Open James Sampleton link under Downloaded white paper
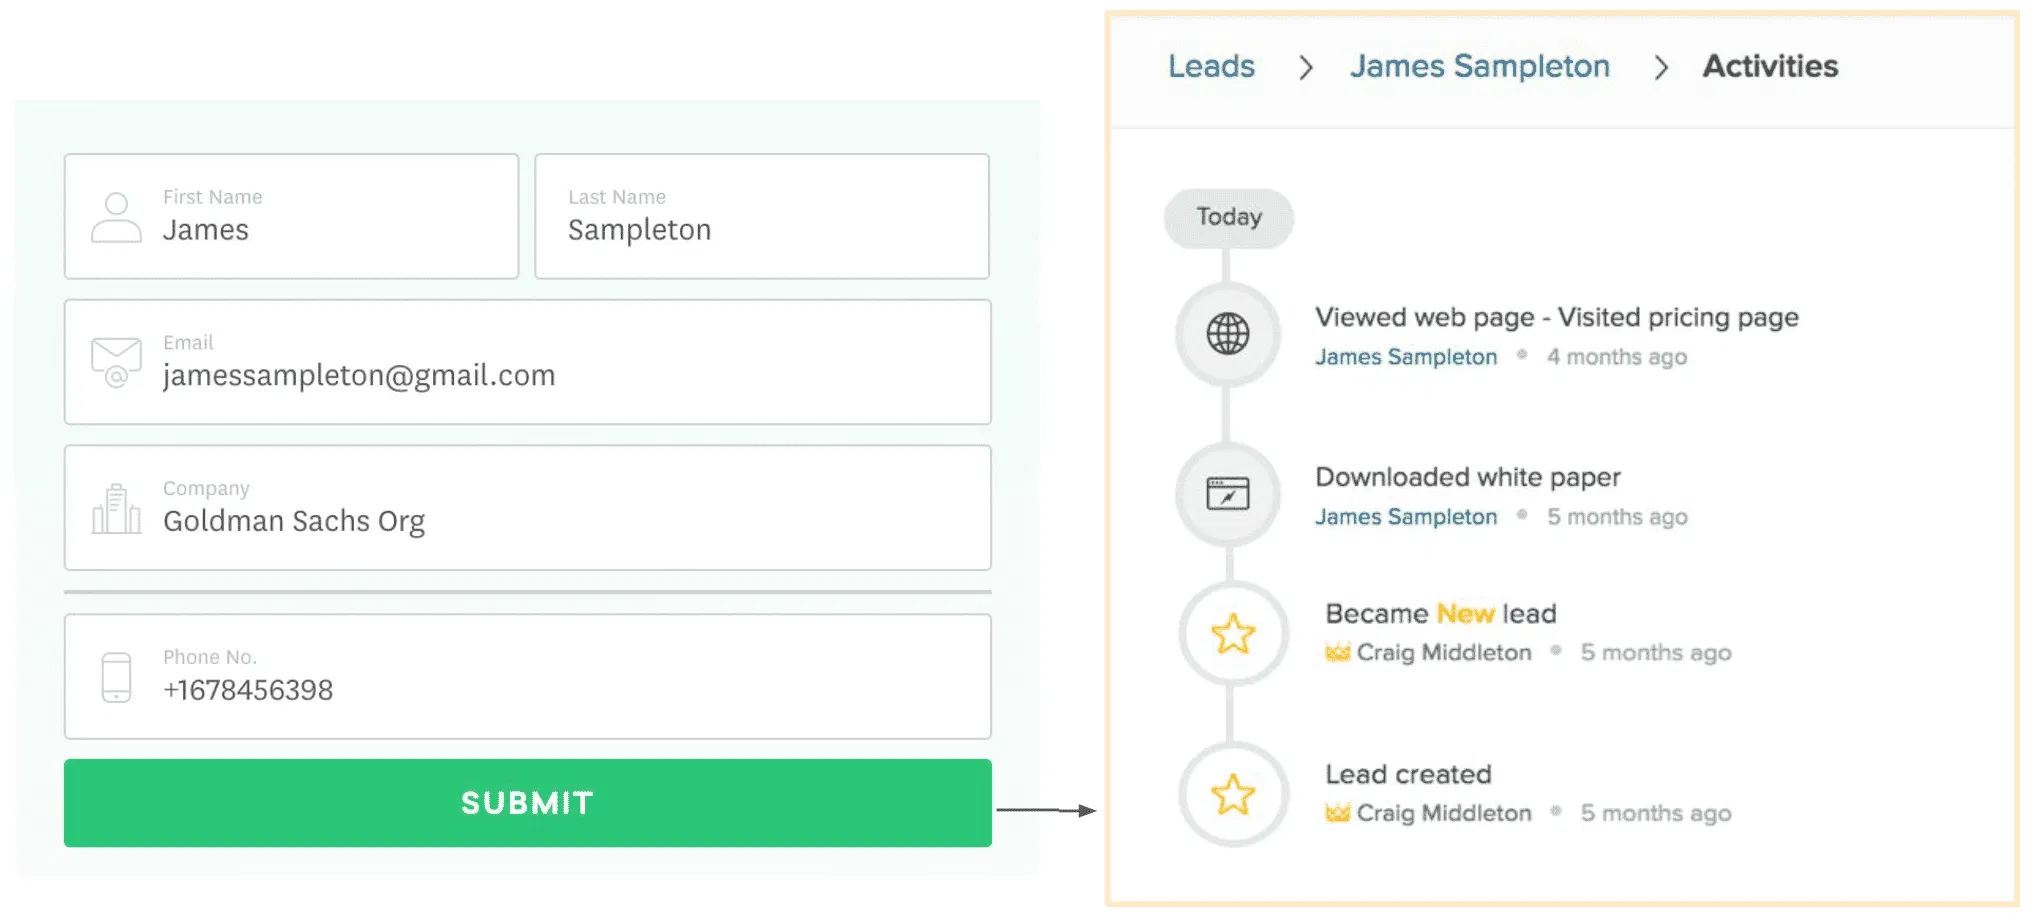Screen dimensions: 2032x918 point(1405,517)
